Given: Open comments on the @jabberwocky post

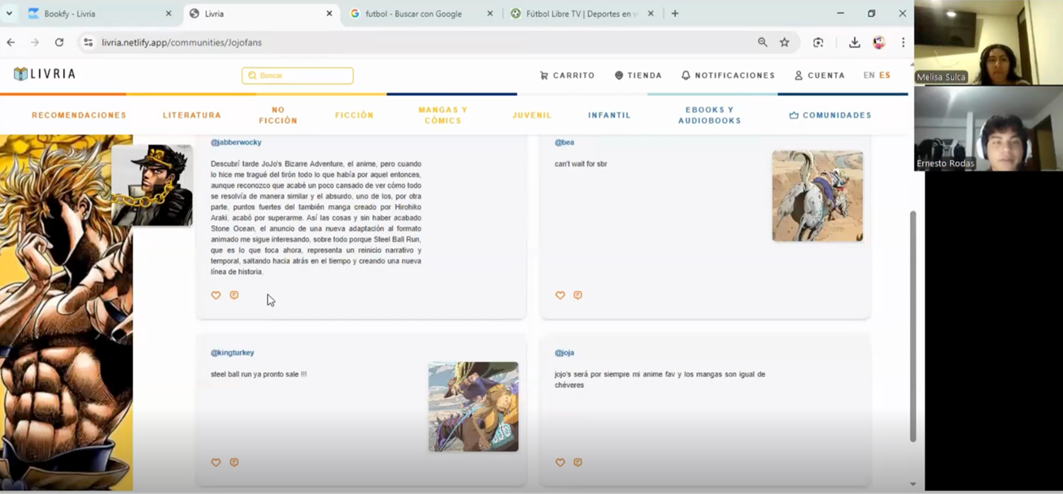Looking at the screenshot, I should (x=234, y=295).
